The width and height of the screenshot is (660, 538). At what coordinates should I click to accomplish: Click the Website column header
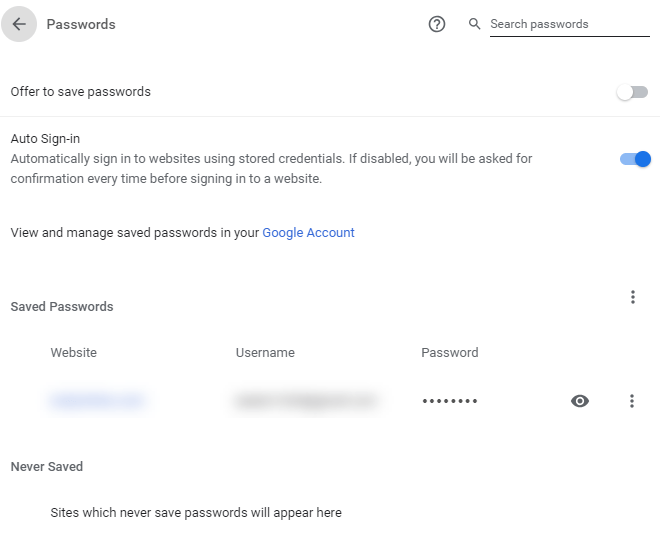pyautogui.click(x=74, y=352)
